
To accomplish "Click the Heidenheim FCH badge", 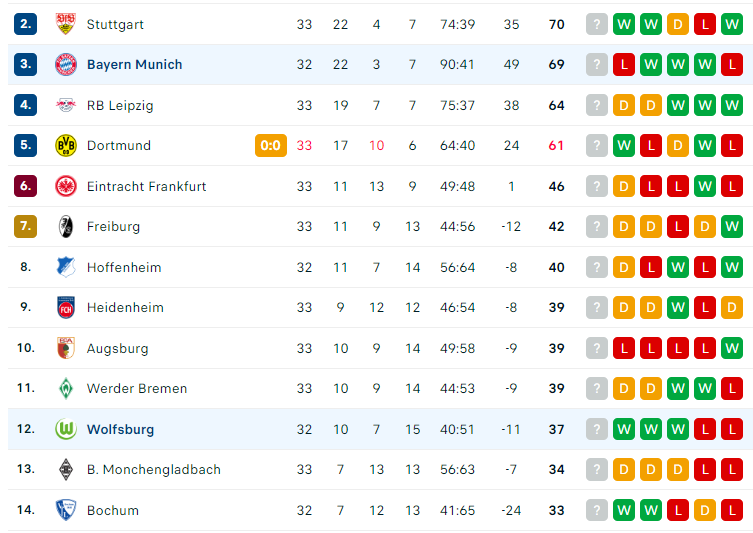I will tap(66, 307).
